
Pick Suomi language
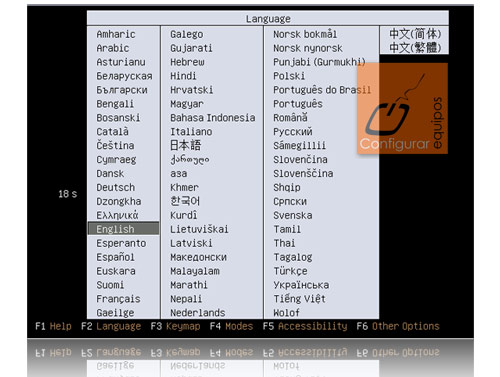pos(110,285)
